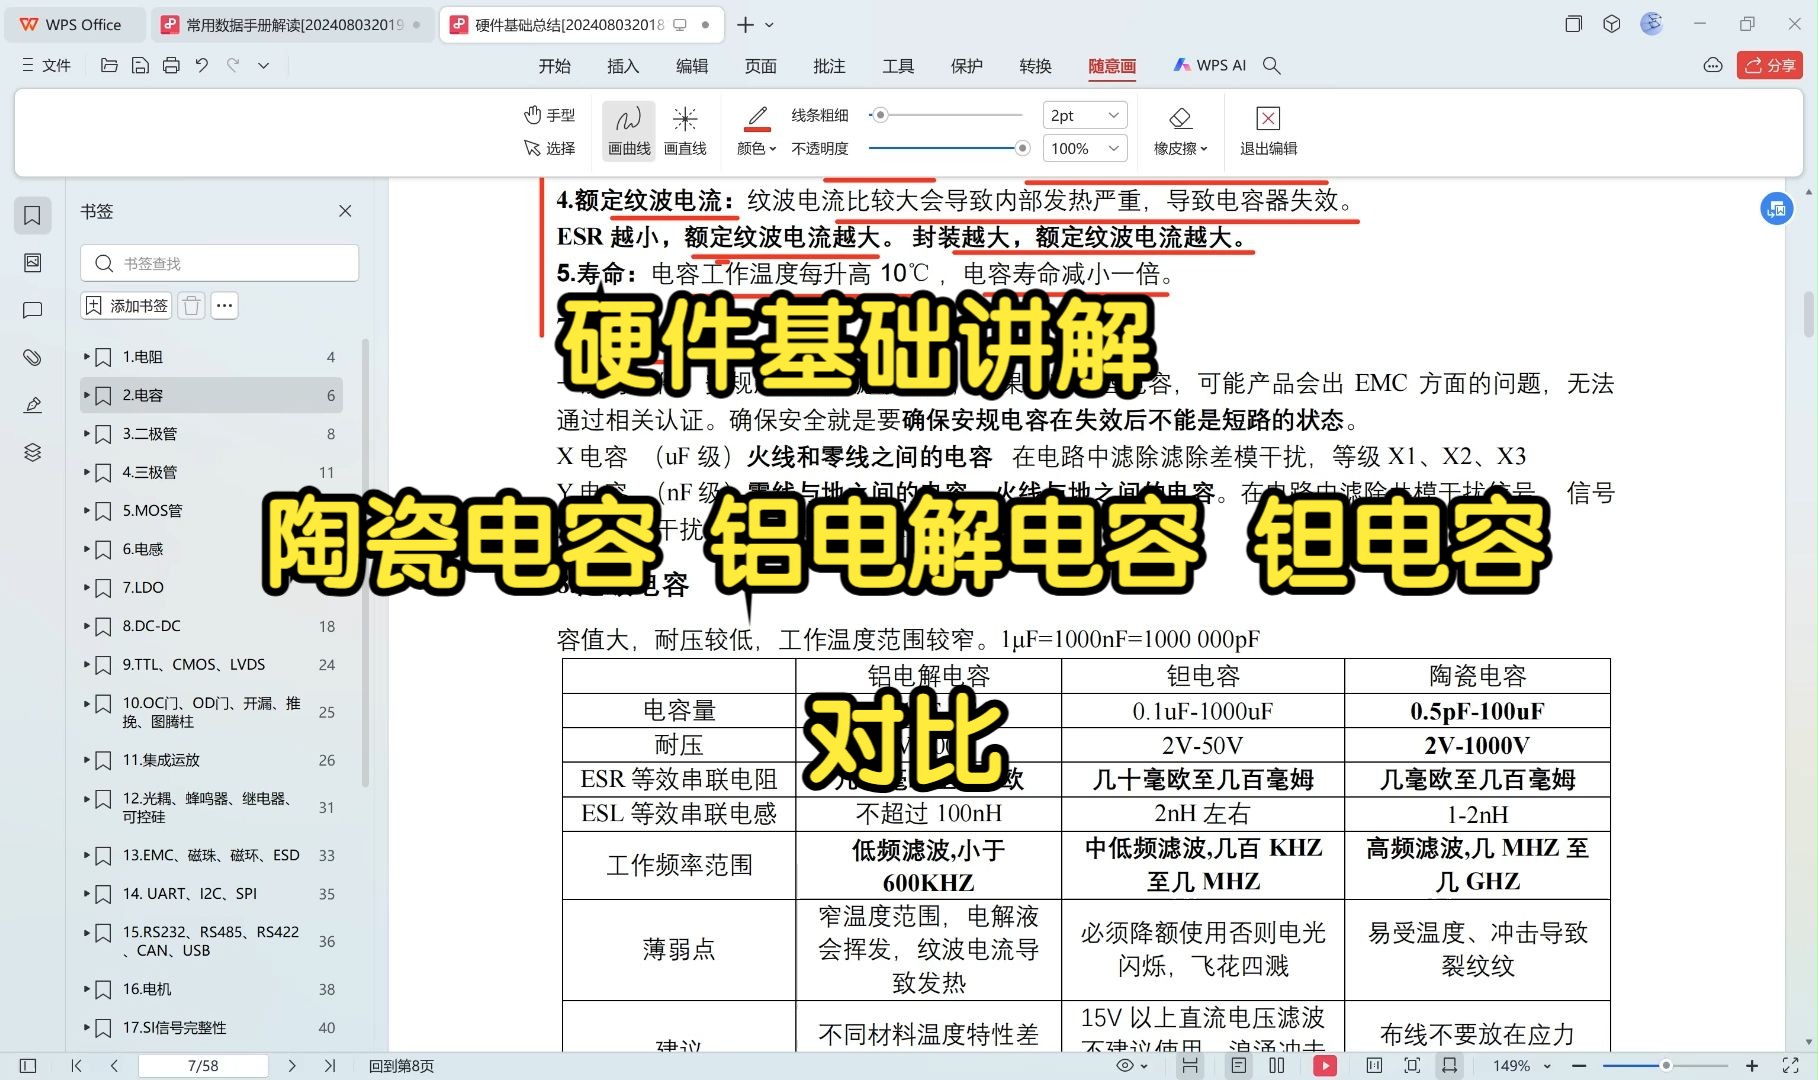Switch to the 开始 tab
Viewport: 1818px width, 1080px height.
[555, 65]
